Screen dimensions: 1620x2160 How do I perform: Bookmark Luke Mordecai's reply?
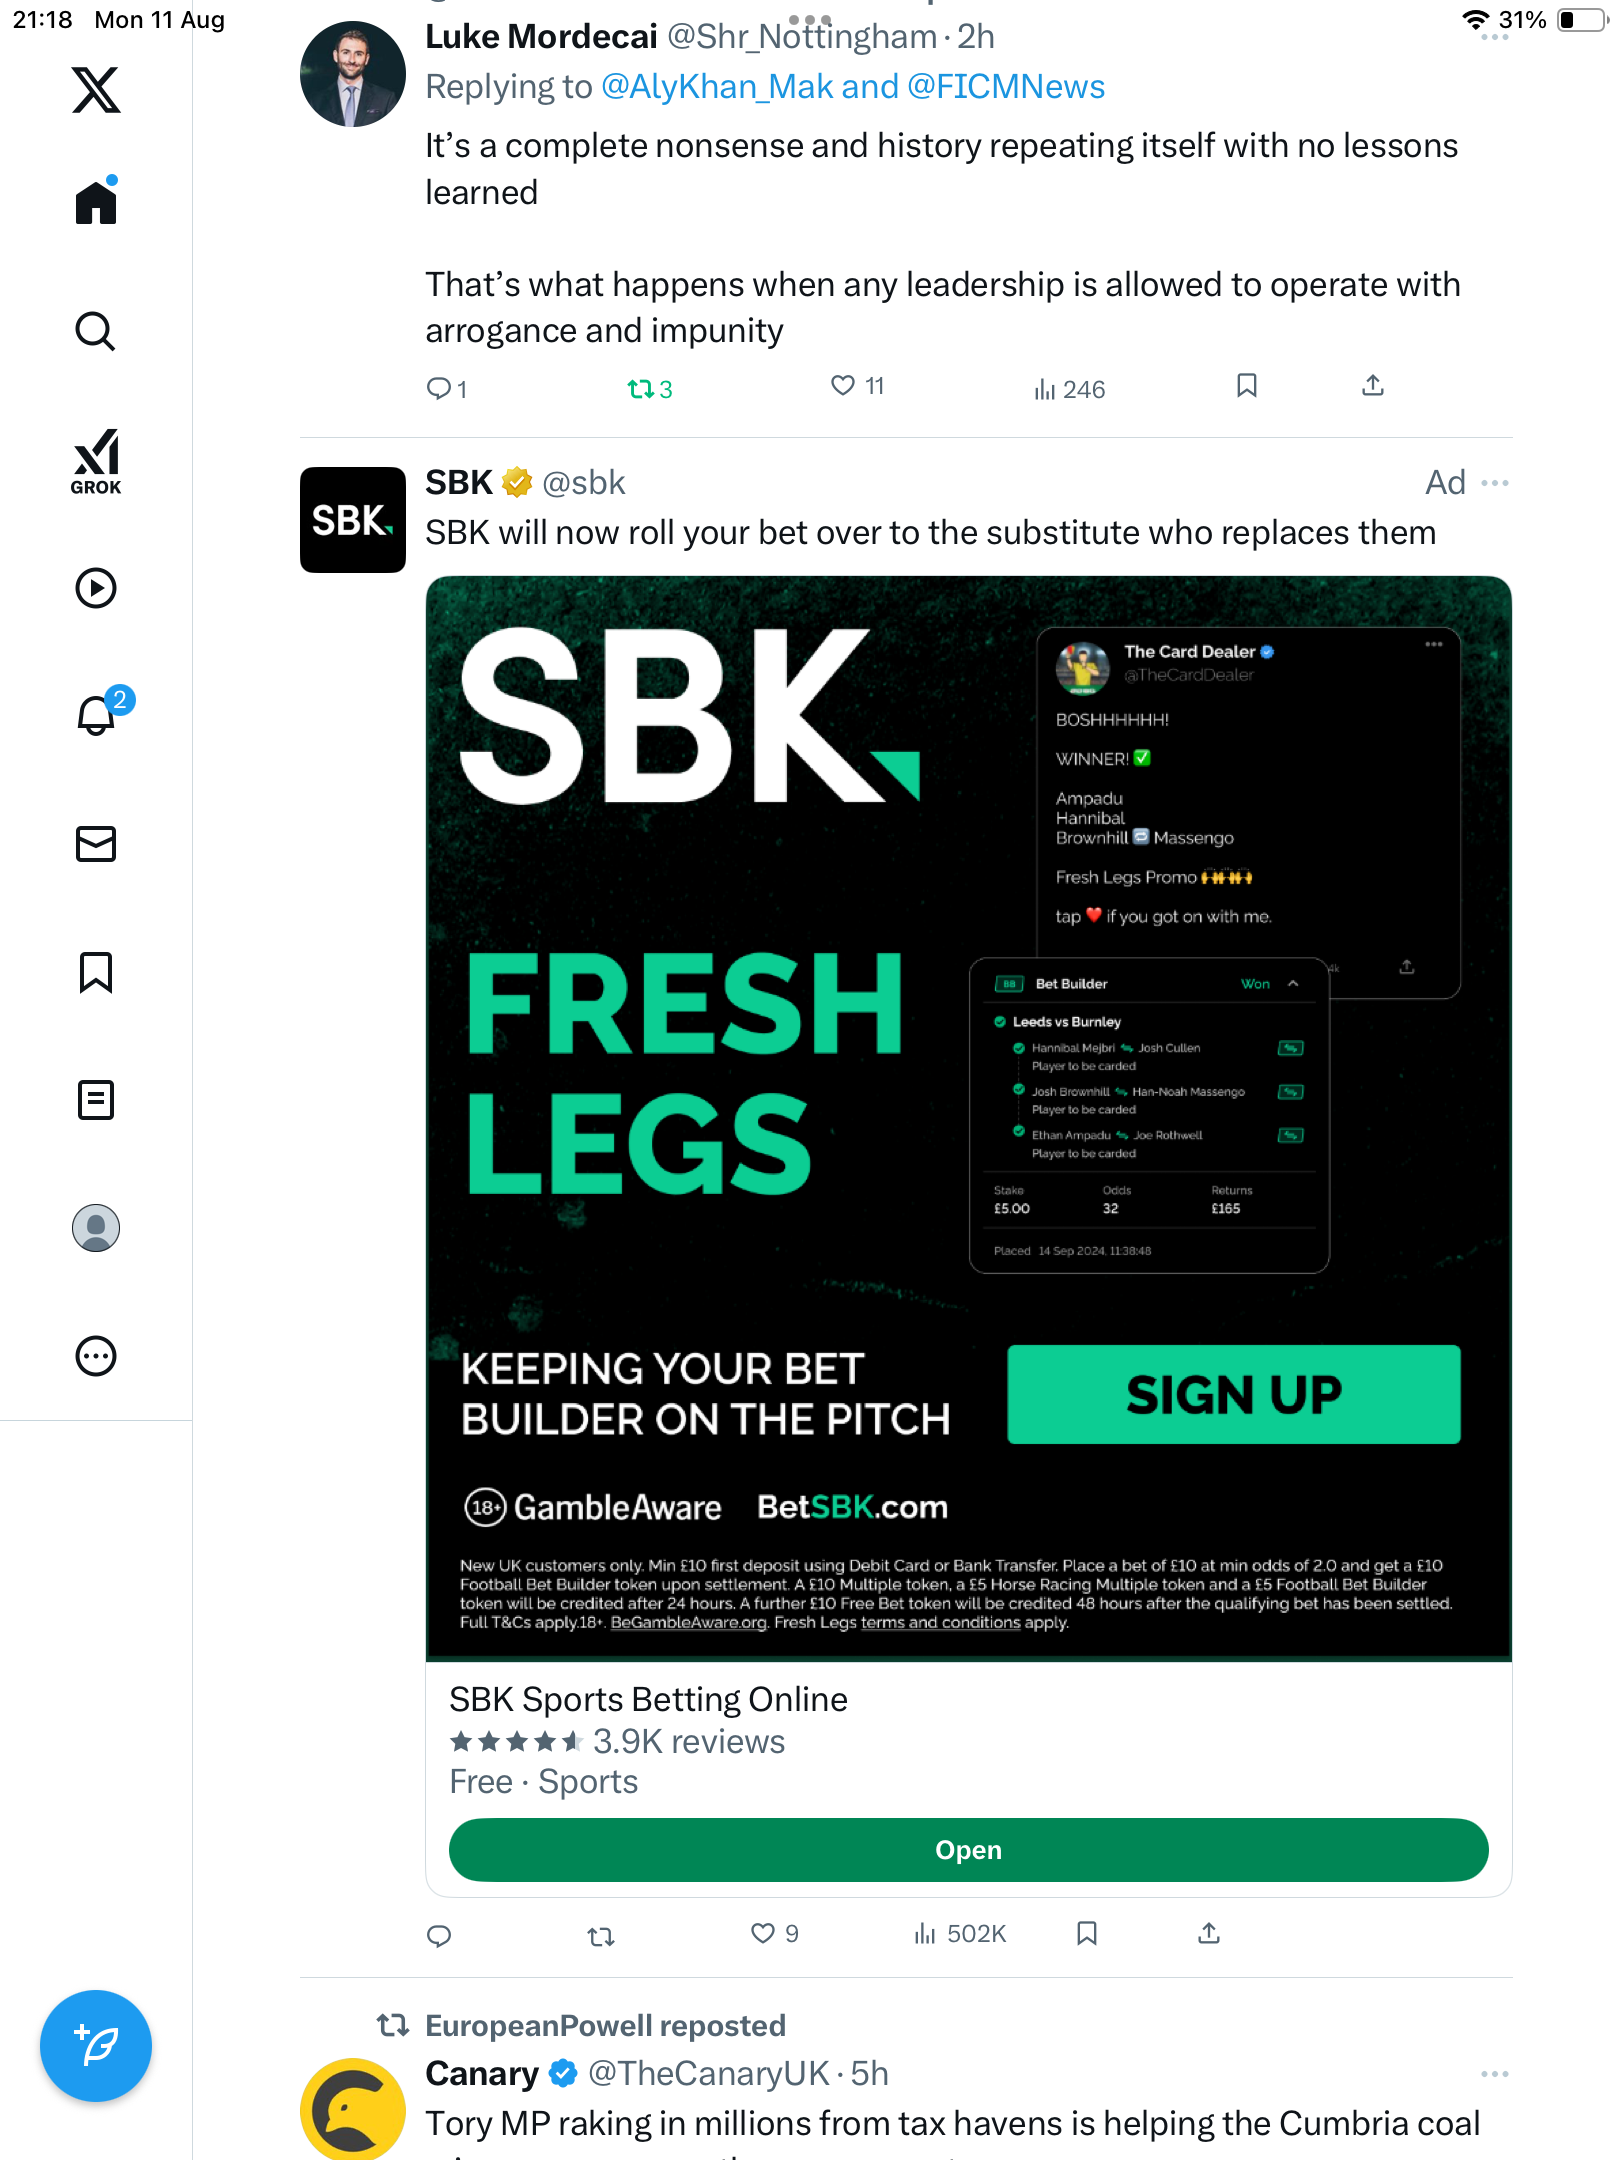click(x=1246, y=386)
